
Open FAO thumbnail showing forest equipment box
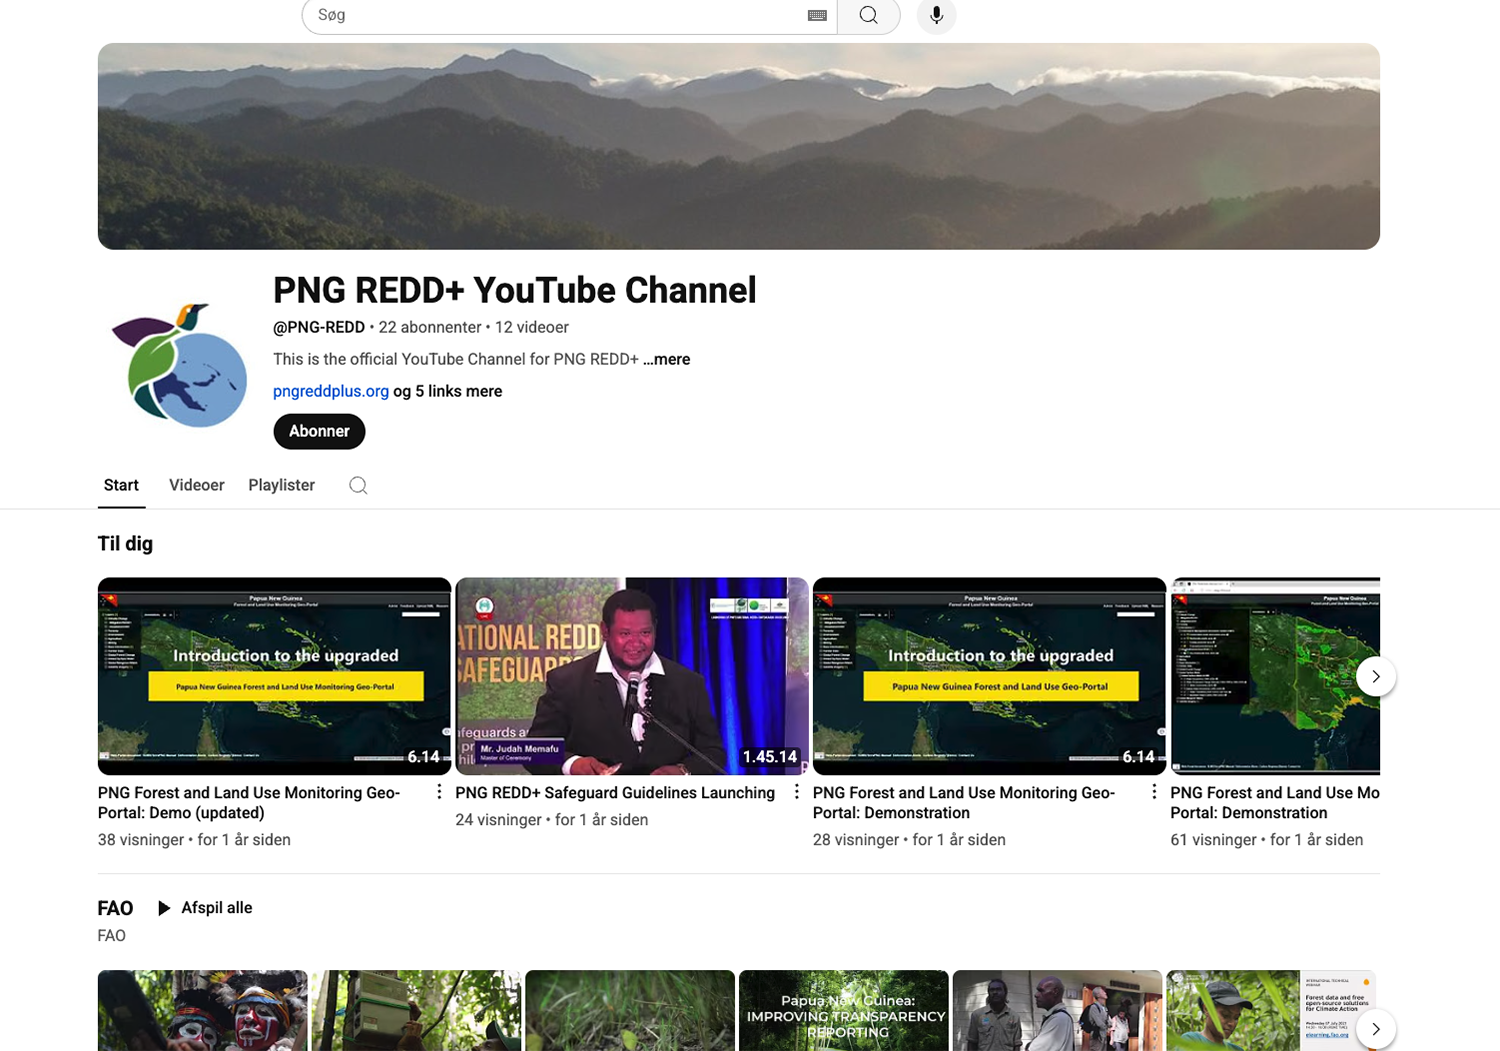[x=416, y=1010]
